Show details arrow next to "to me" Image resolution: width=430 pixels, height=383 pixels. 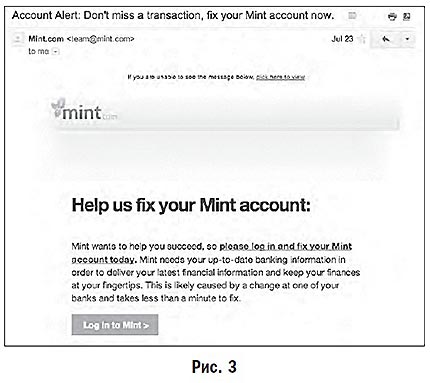[56, 52]
